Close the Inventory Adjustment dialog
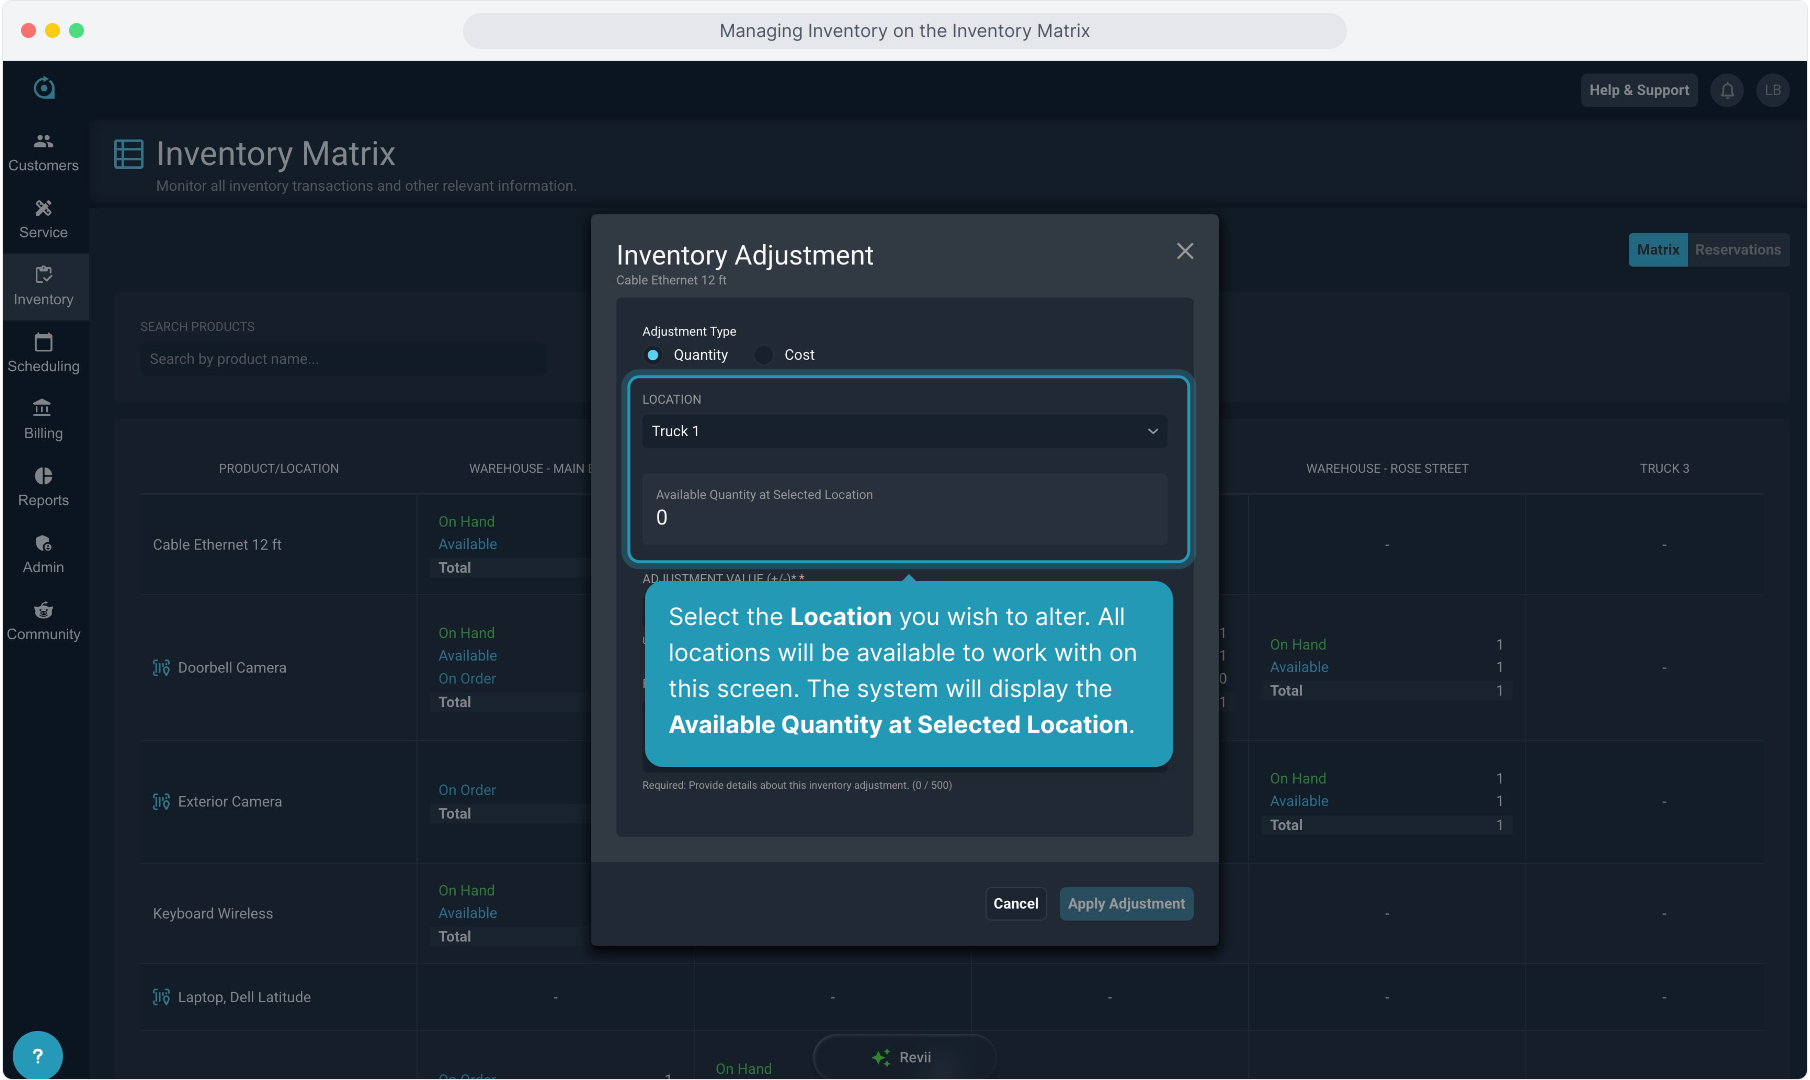This screenshot has height=1080, width=1810. coord(1185,251)
